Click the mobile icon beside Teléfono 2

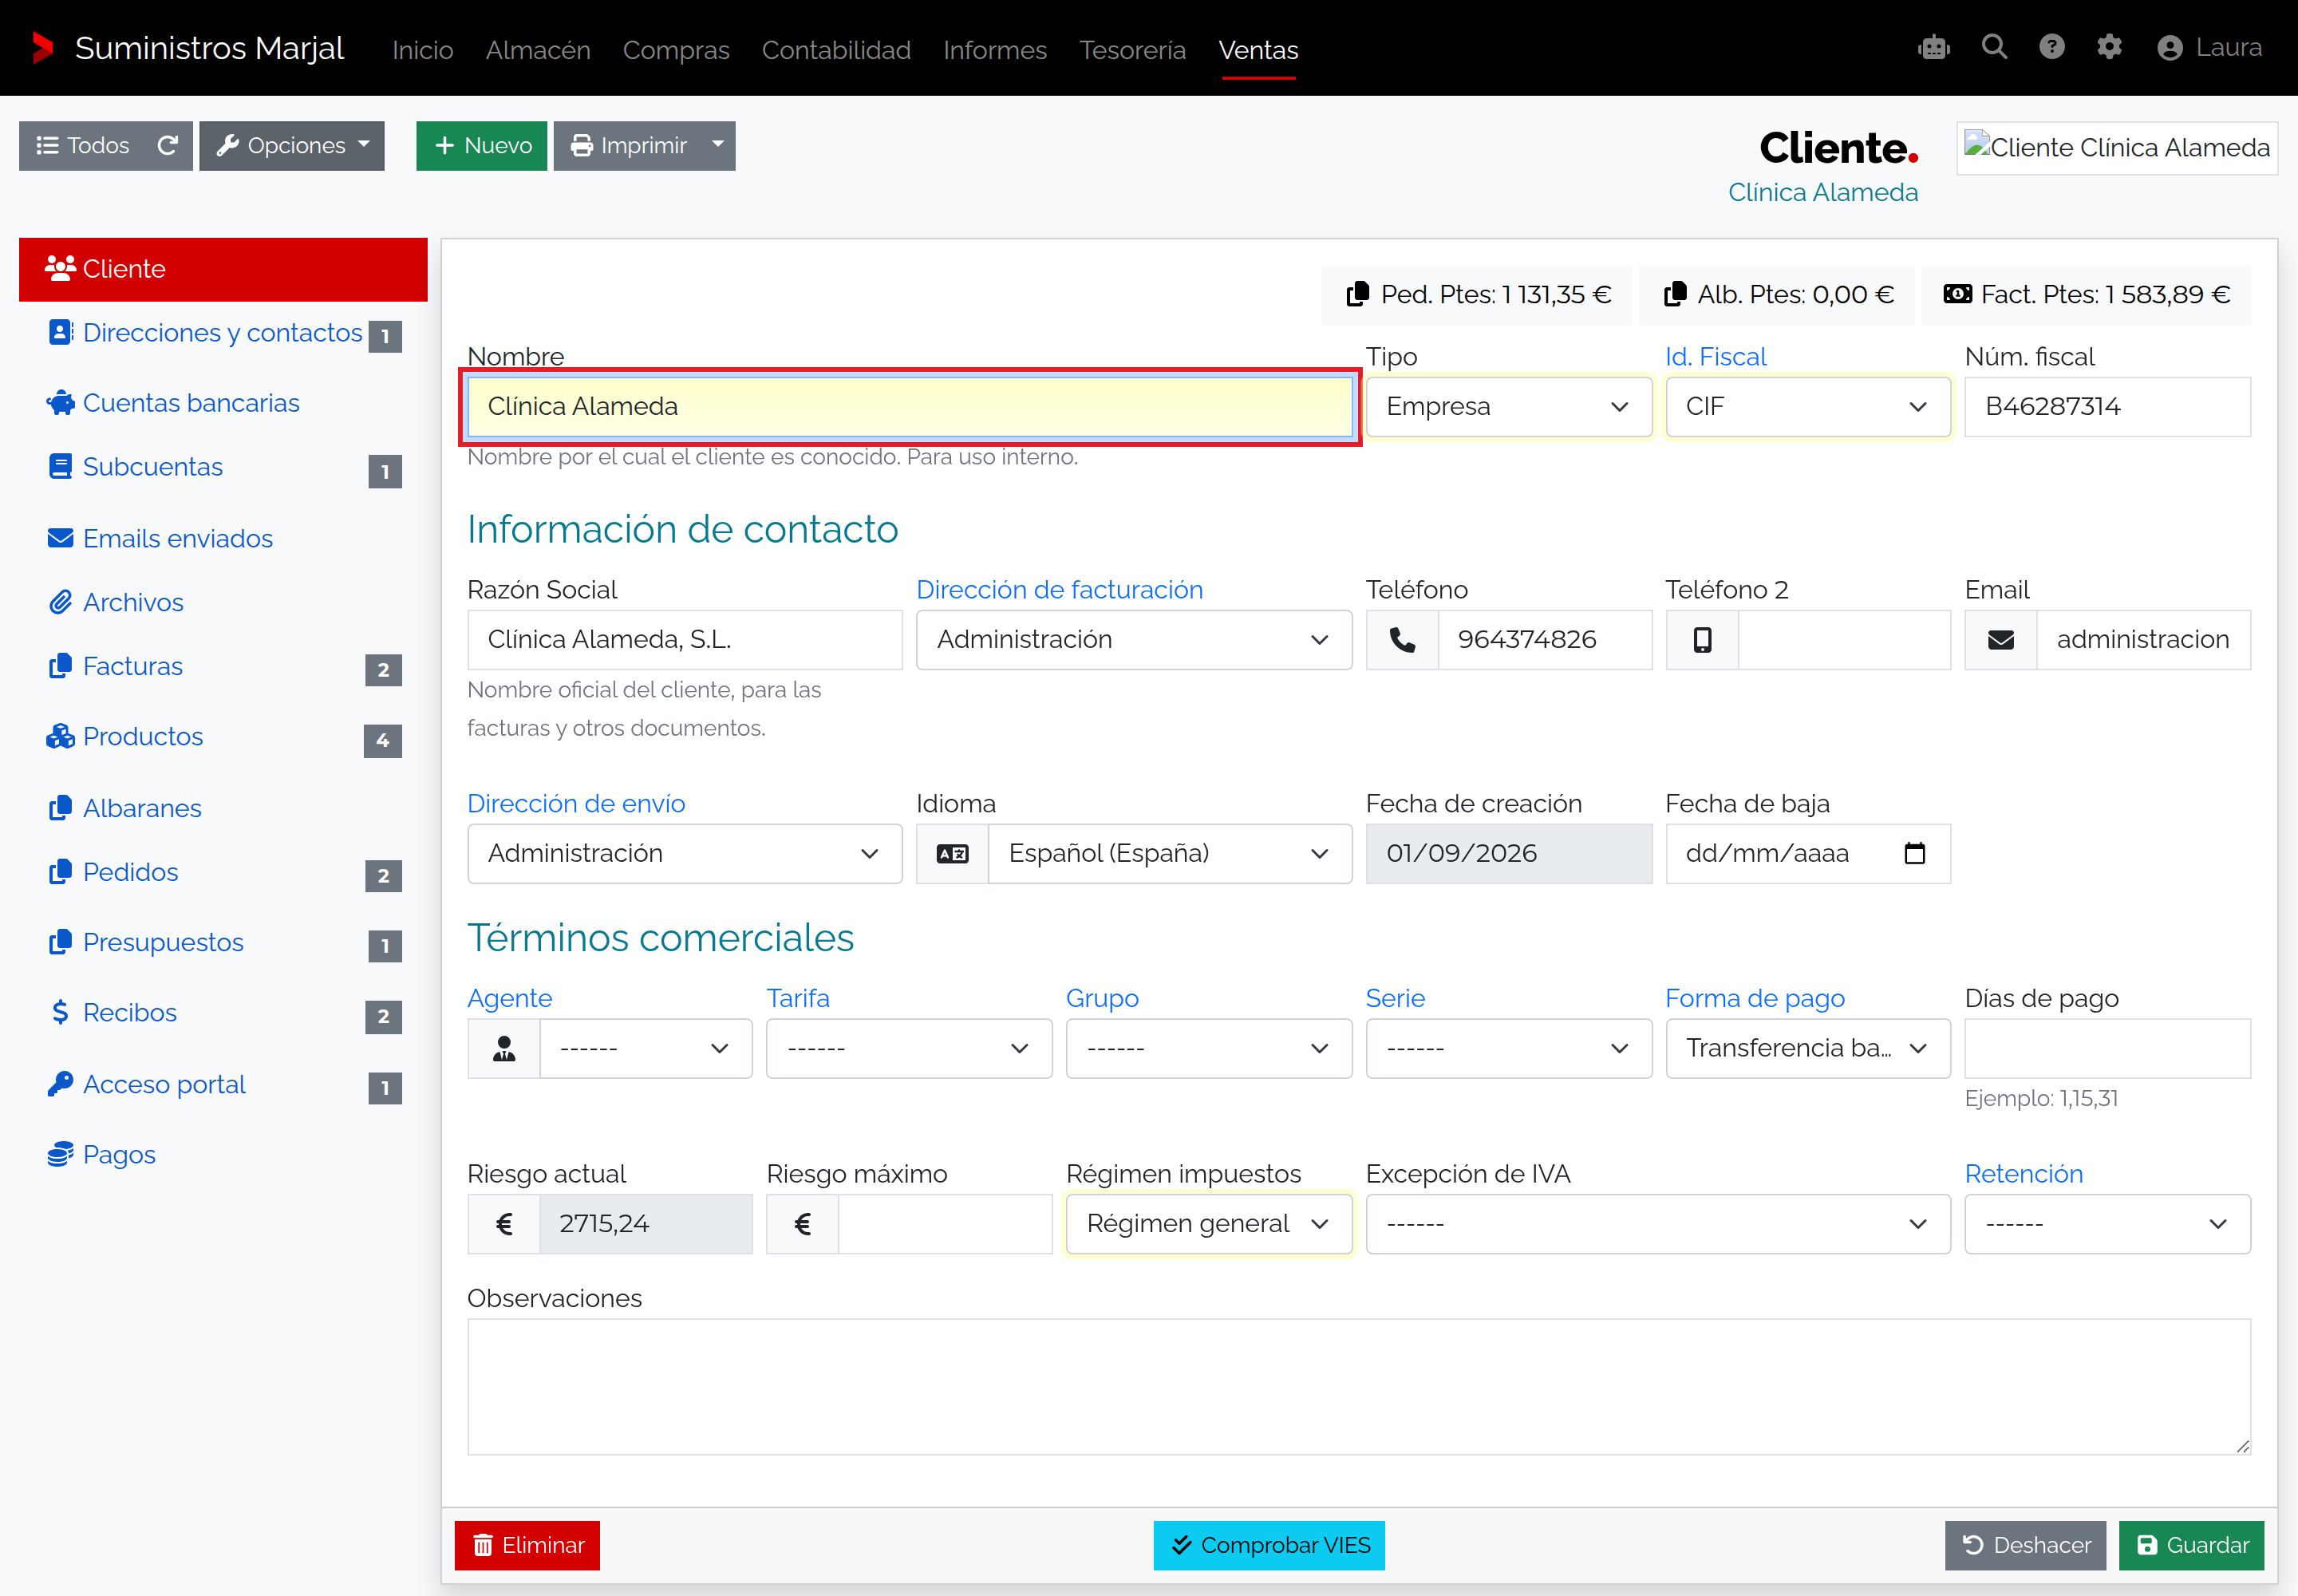click(x=1702, y=639)
